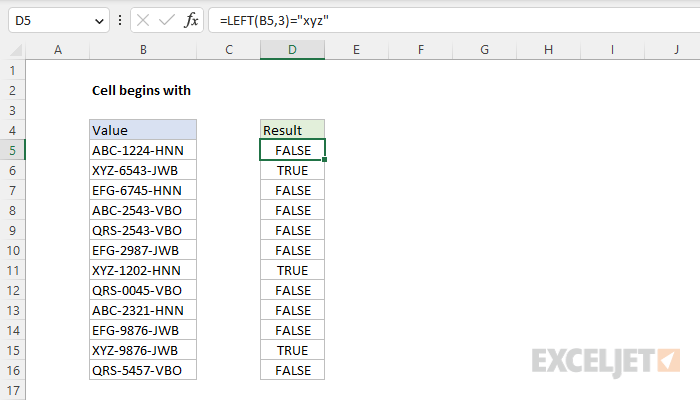Select cell EFG-9876-JWB
700x400 pixels.
coord(143,330)
